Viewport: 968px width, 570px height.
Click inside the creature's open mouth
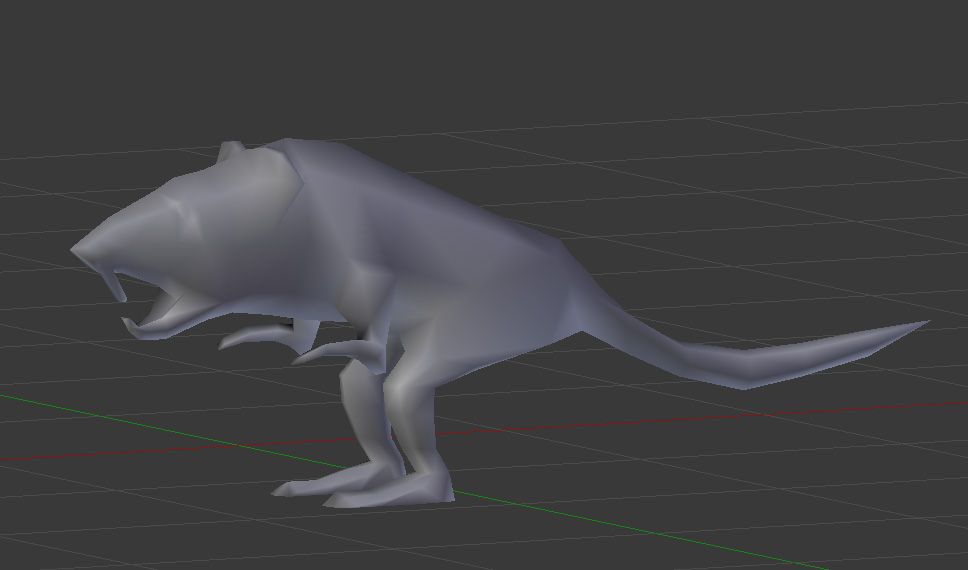[160, 298]
